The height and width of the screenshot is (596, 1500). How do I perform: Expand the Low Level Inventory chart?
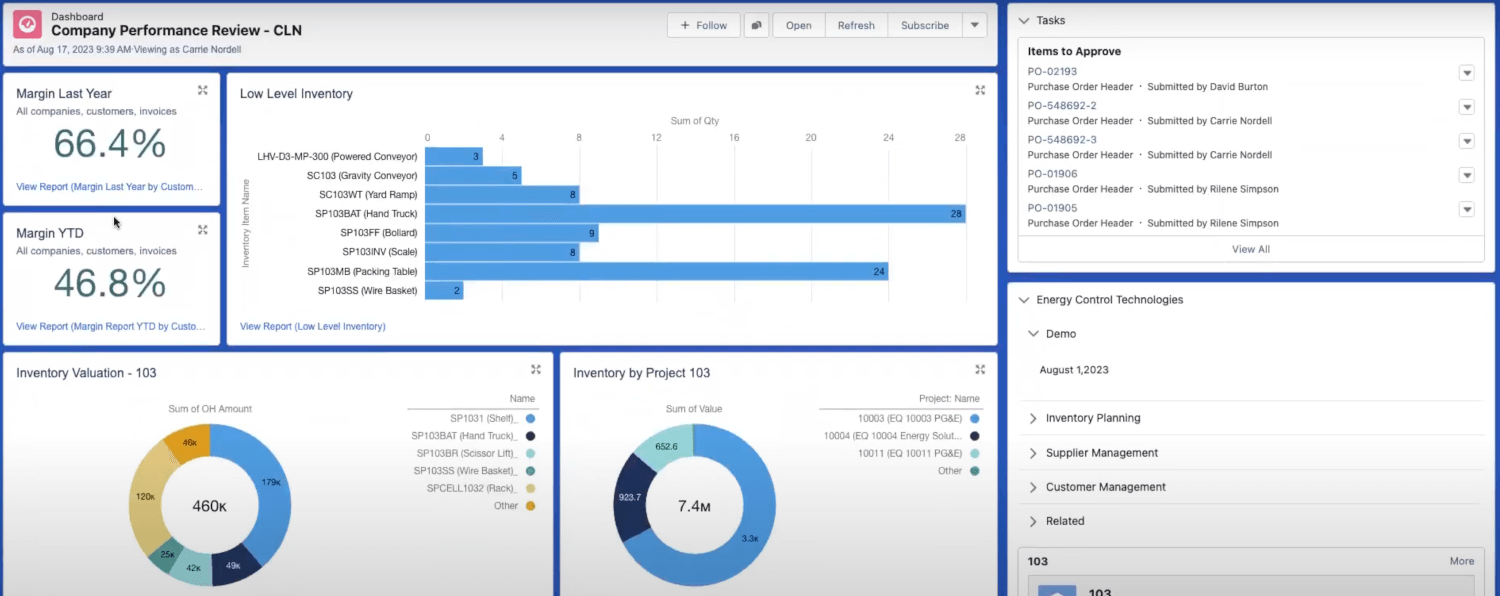pyautogui.click(x=980, y=90)
